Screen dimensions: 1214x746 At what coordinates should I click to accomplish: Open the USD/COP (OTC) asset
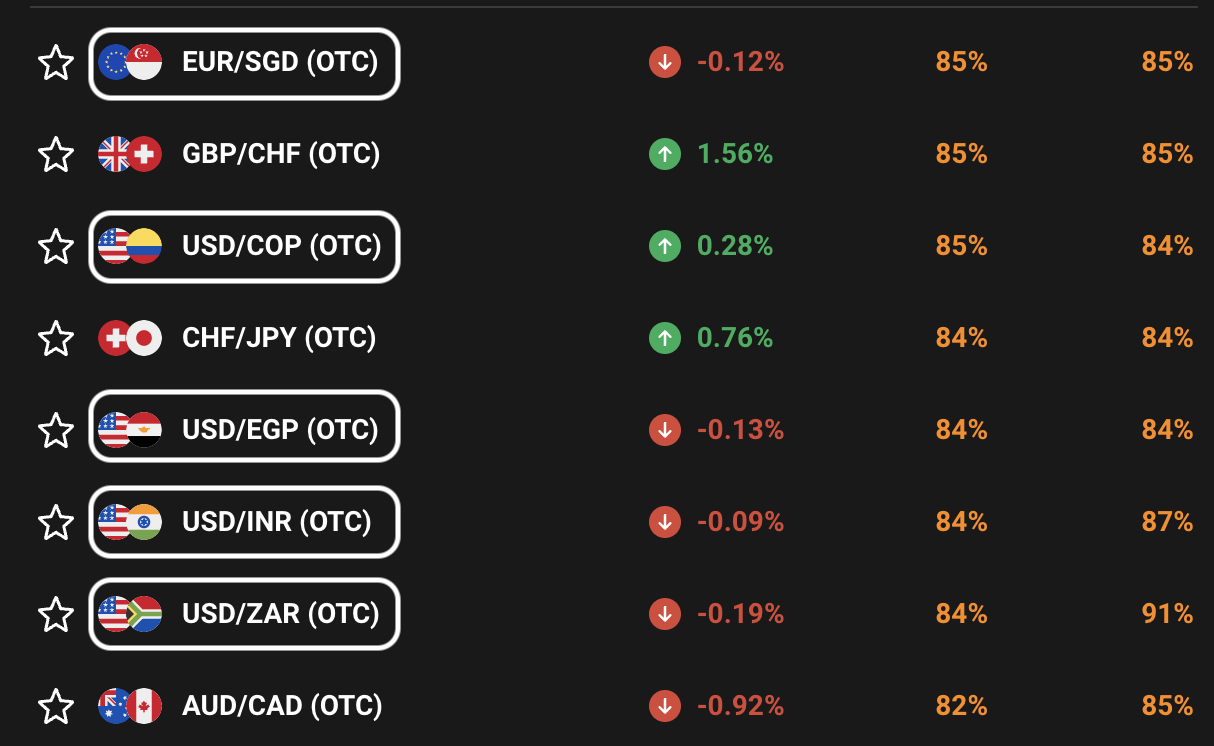(244, 246)
